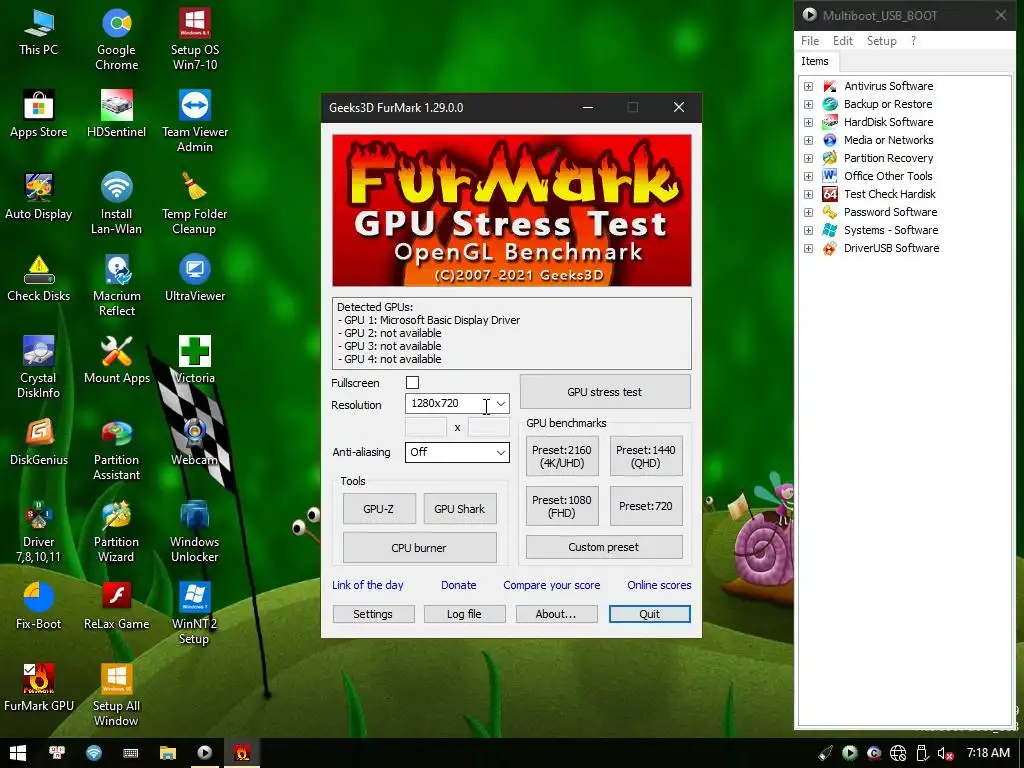
Task: Open Auto Display desktop icon
Action: click(x=39, y=197)
